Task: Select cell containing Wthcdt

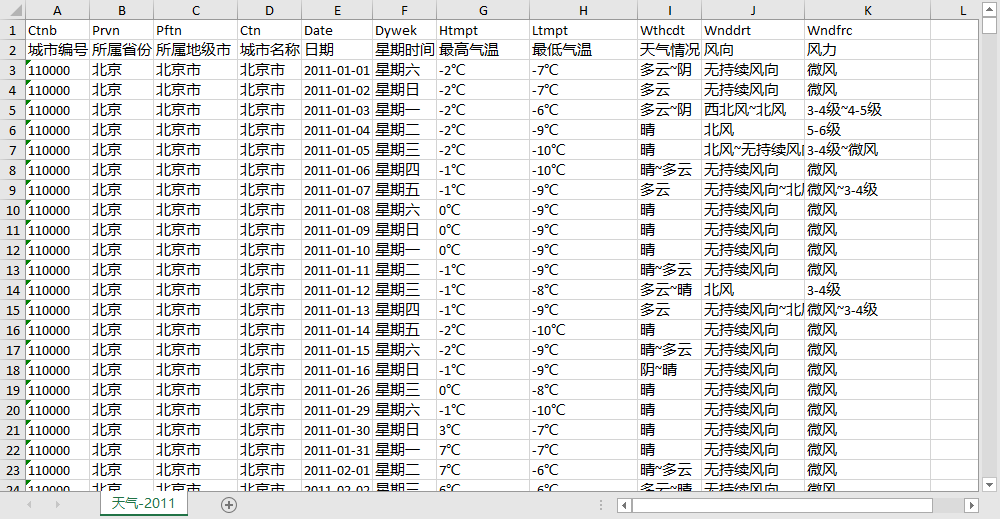Action: [670, 30]
